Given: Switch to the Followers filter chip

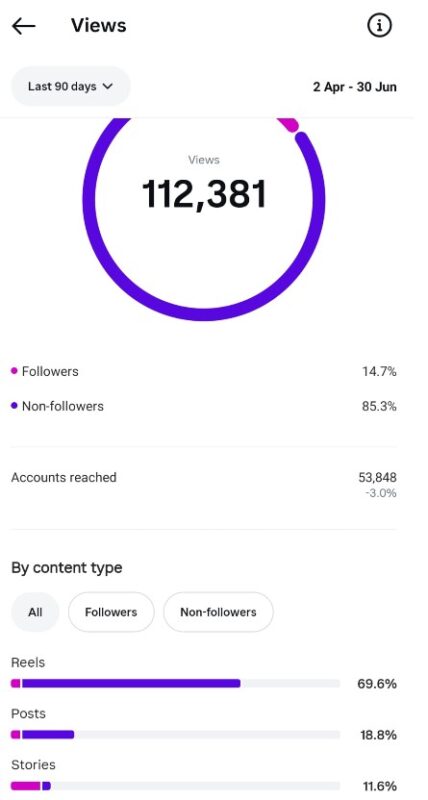Looking at the screenshot, I should (x=111, y=612).
